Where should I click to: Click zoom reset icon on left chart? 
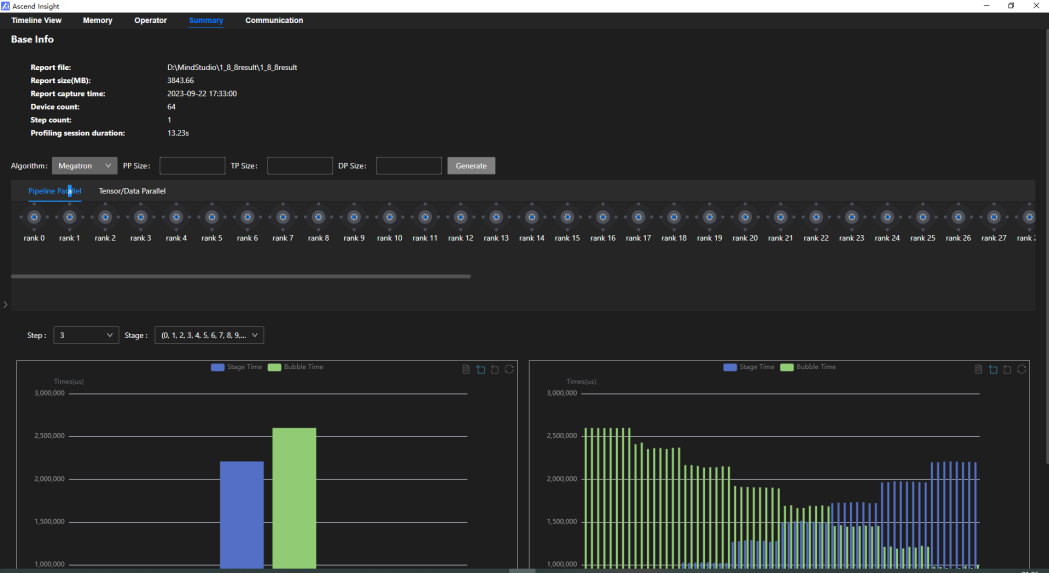click(x=495, y=370)
